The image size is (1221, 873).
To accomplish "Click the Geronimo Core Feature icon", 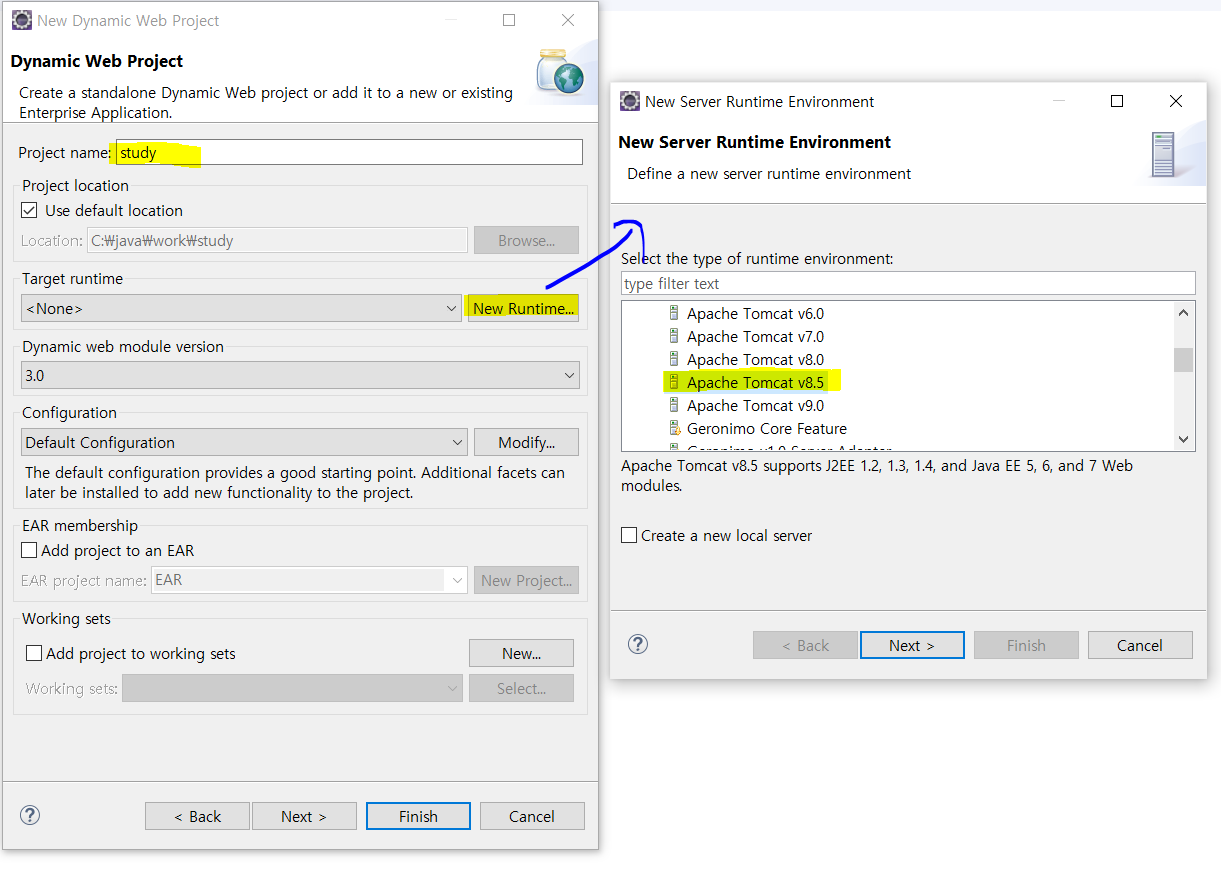I will (x=674, y=428).
